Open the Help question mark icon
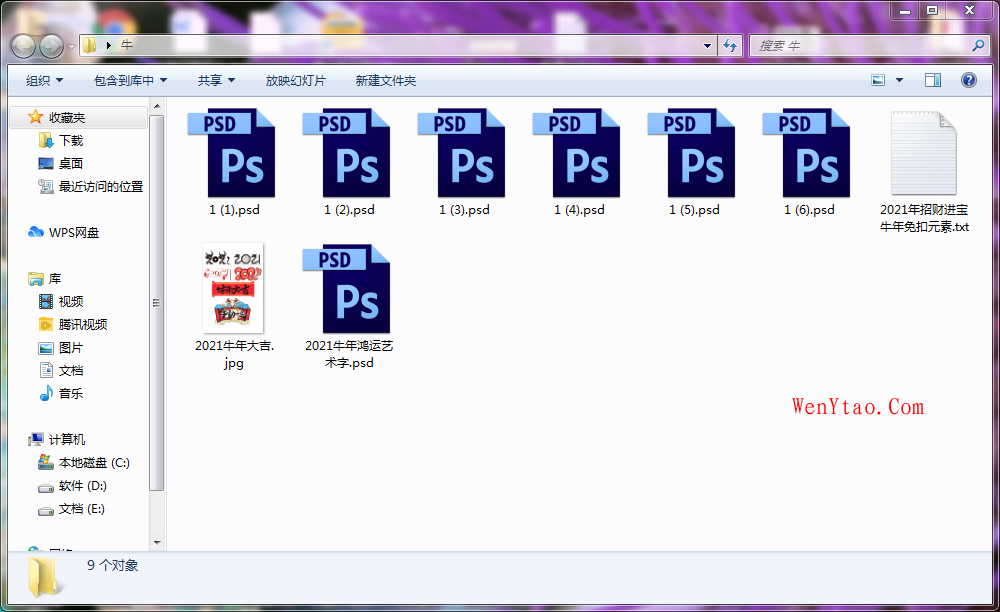The height and width of the screenshot is (612, 1000). click(969, 80)
